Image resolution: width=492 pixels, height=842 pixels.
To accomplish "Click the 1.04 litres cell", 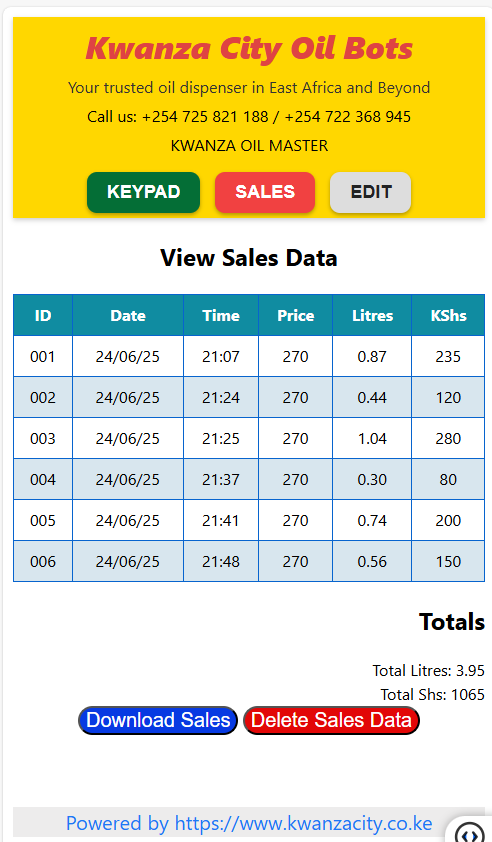I will [x=372, y=438].
